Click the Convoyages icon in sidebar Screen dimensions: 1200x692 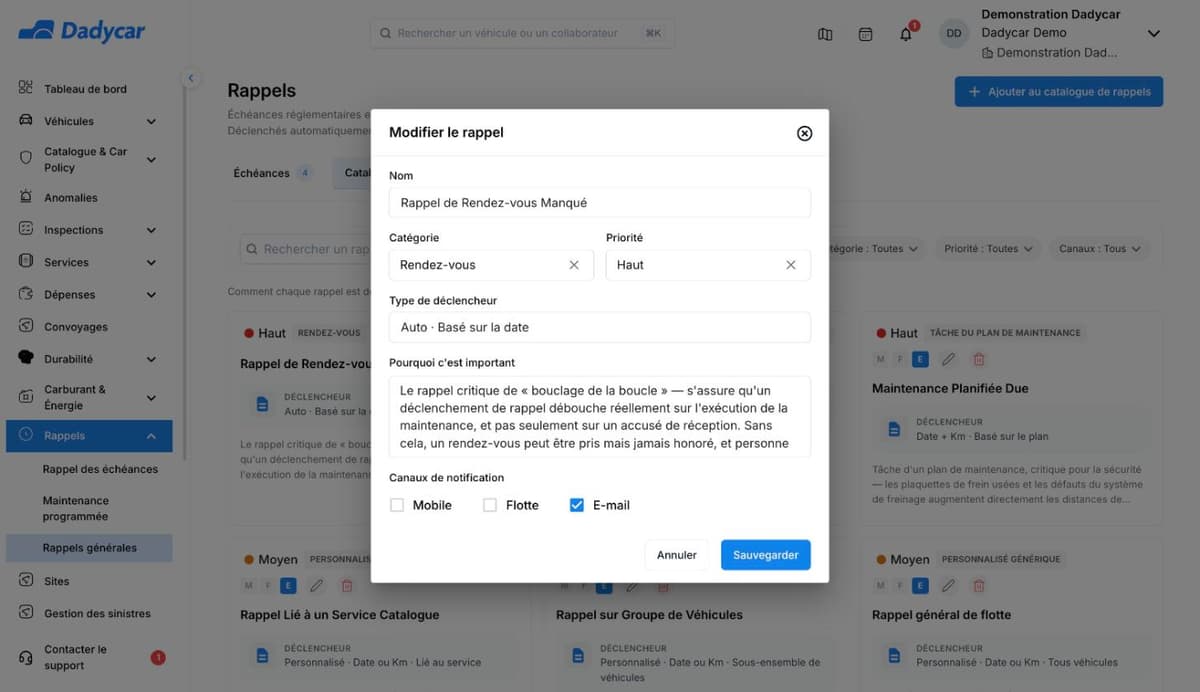click(x=26, y=326)
